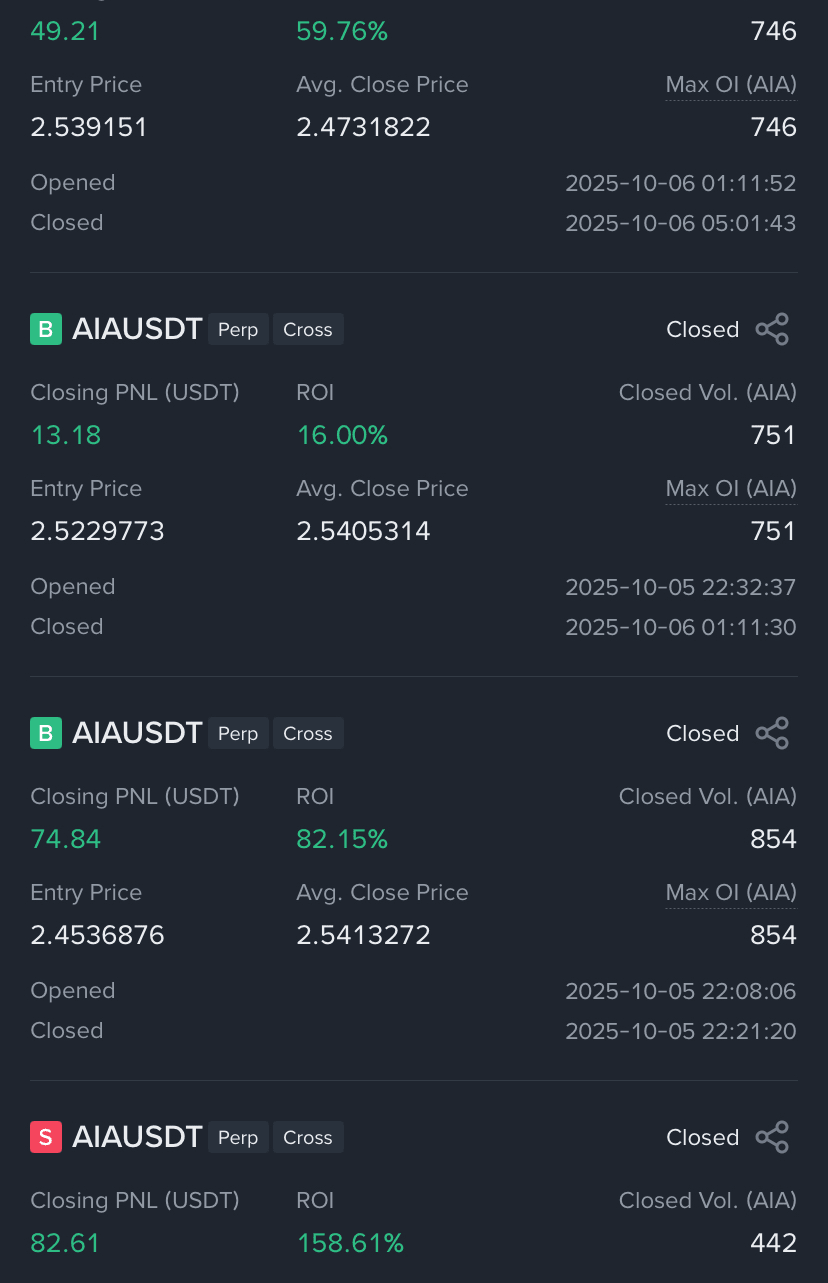Image resolution: width=828 pixels, height=1283 pixels.
Task: Open Max OI (AIA) info for 751 position
Action: pos(731,488)
